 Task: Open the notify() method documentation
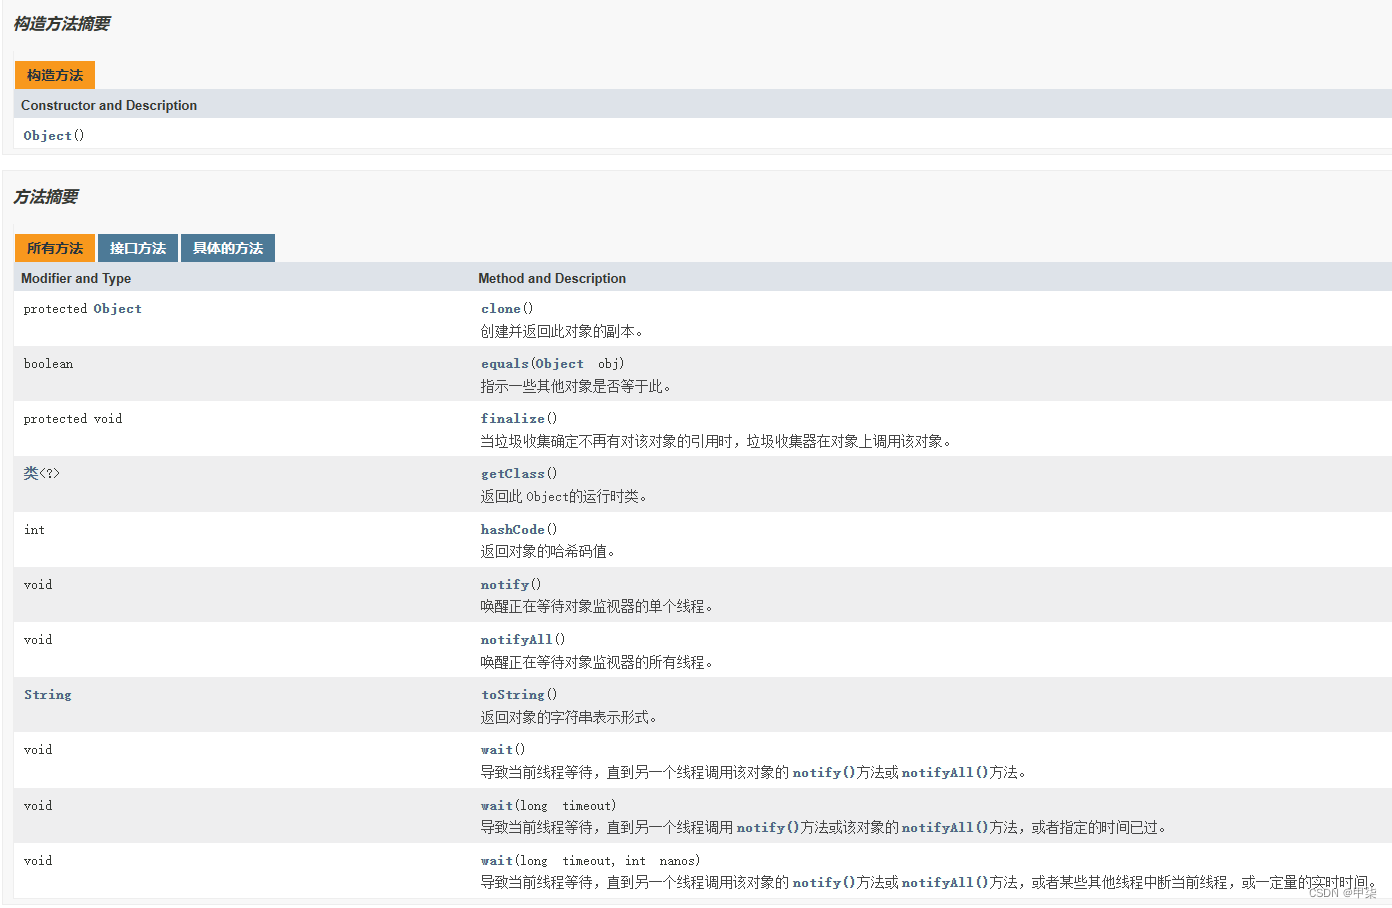point(504,584)
